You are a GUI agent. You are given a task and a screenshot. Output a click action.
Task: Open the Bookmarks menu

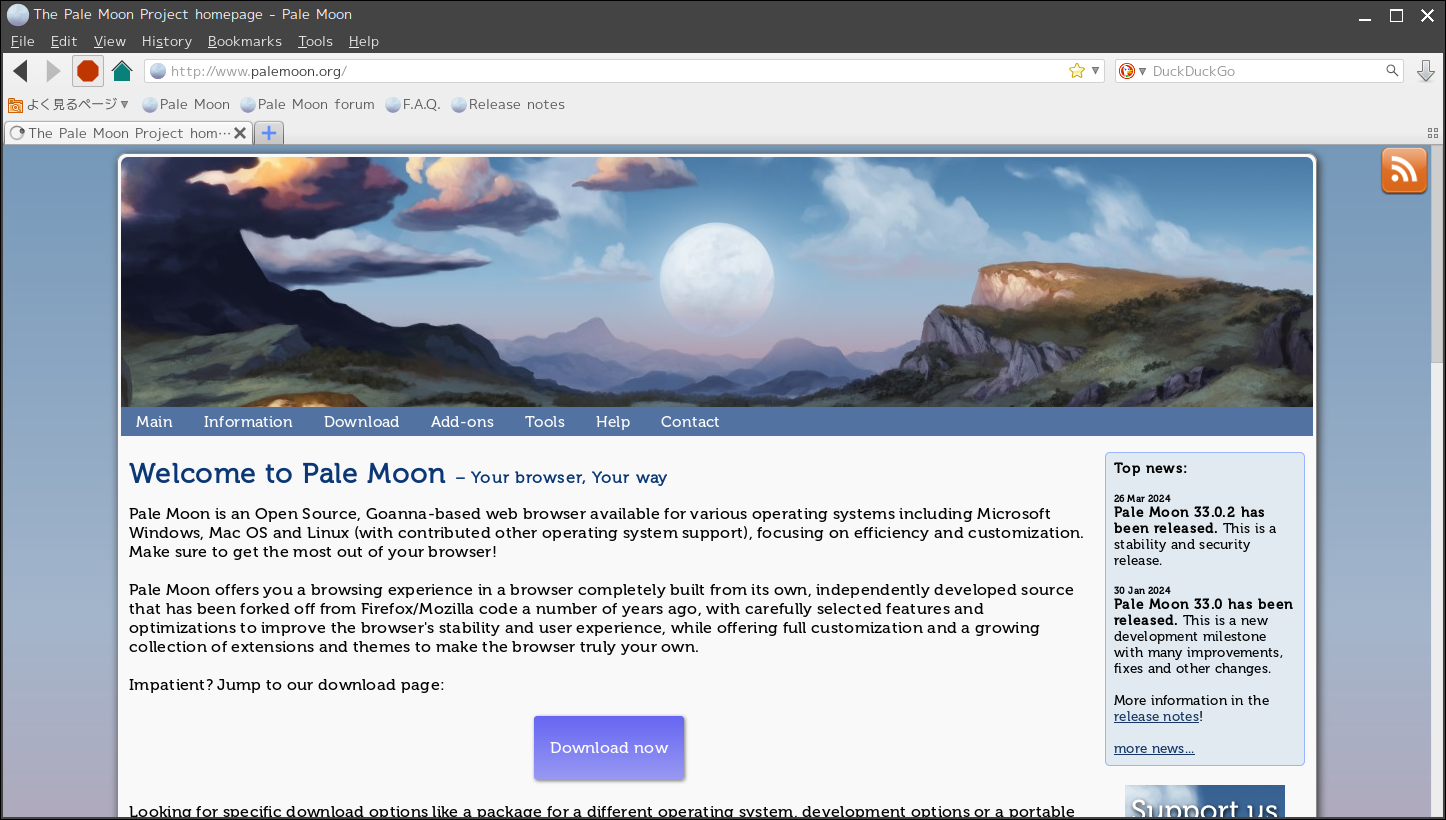[245, 41]
